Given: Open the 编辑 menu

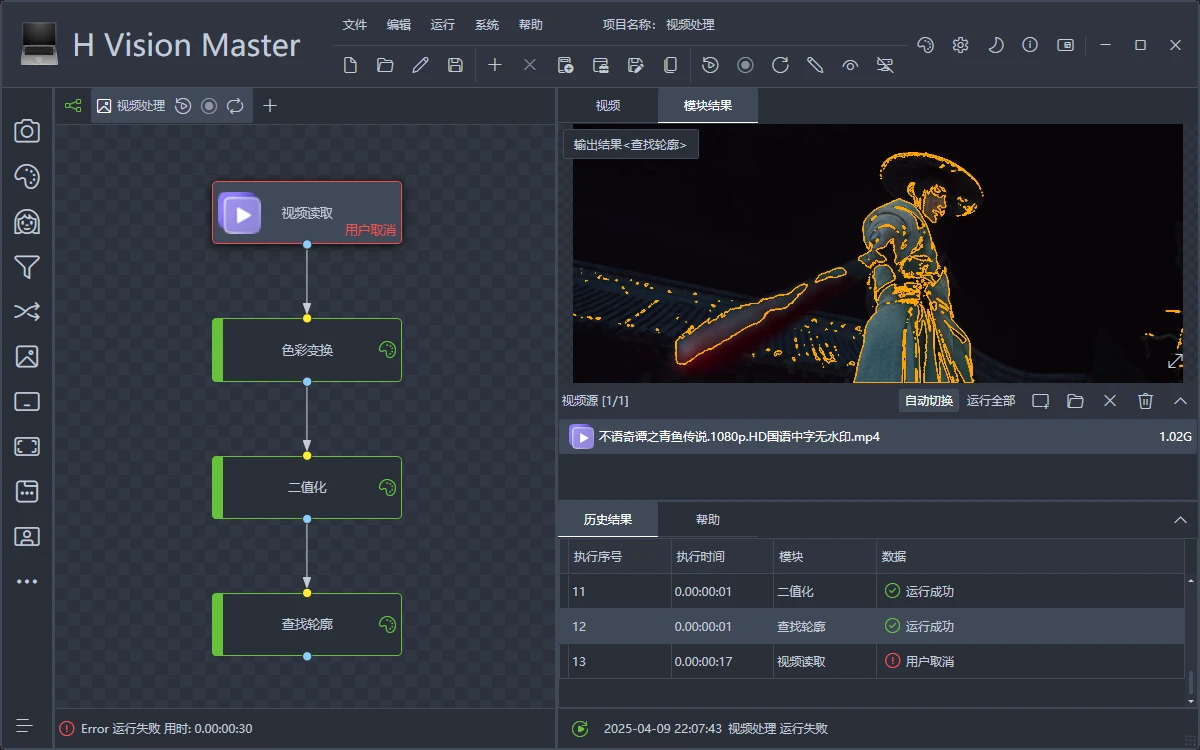Looking at the screenshot, I should [x=398, y=25].
